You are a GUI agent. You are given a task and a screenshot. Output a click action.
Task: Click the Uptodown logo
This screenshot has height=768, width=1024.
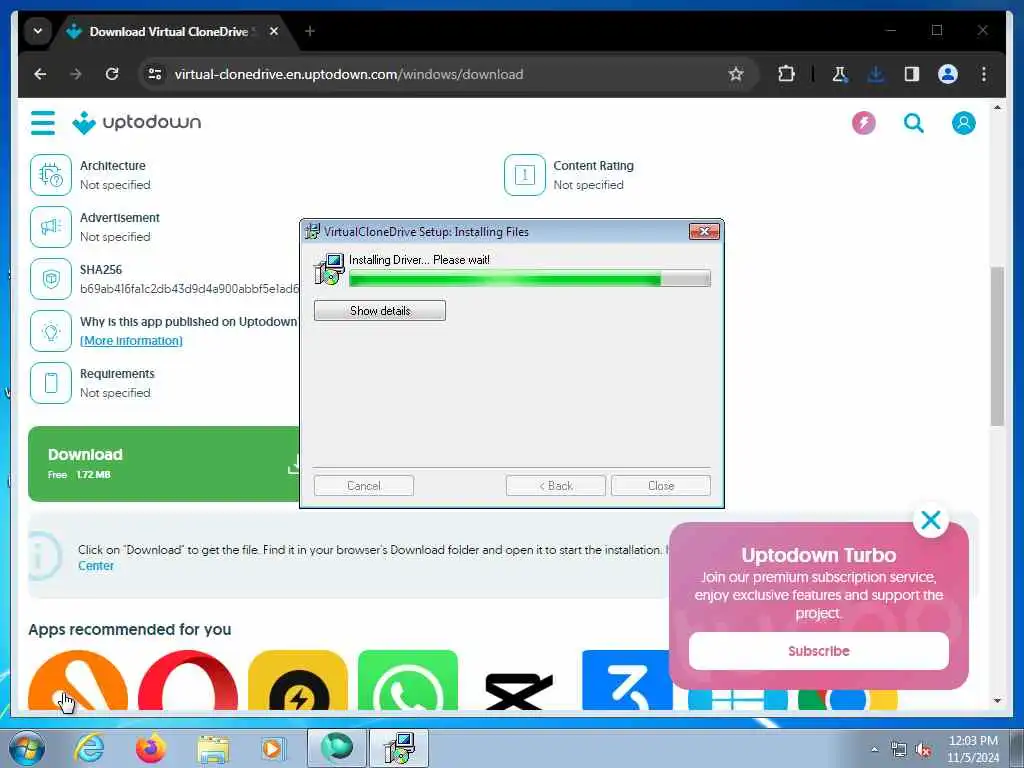tap(136, 122)
